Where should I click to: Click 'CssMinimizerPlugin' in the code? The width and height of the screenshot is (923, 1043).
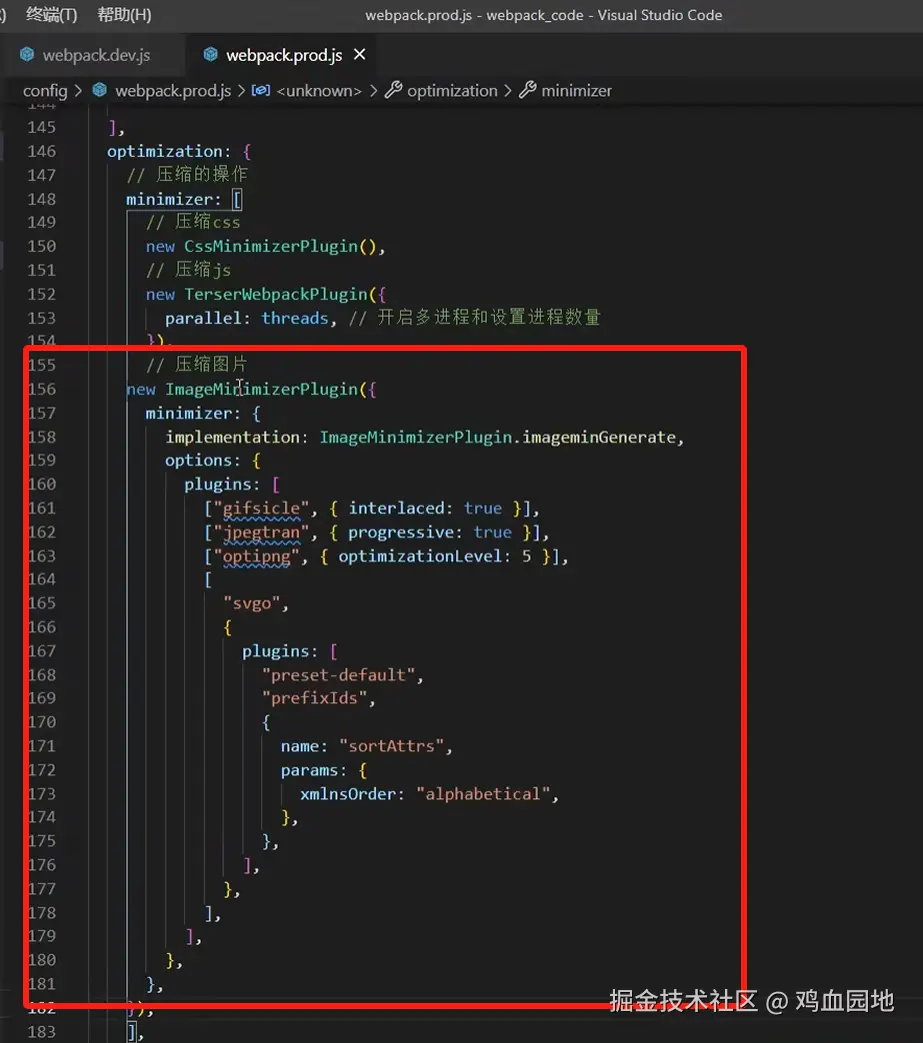tap(271, 247)
